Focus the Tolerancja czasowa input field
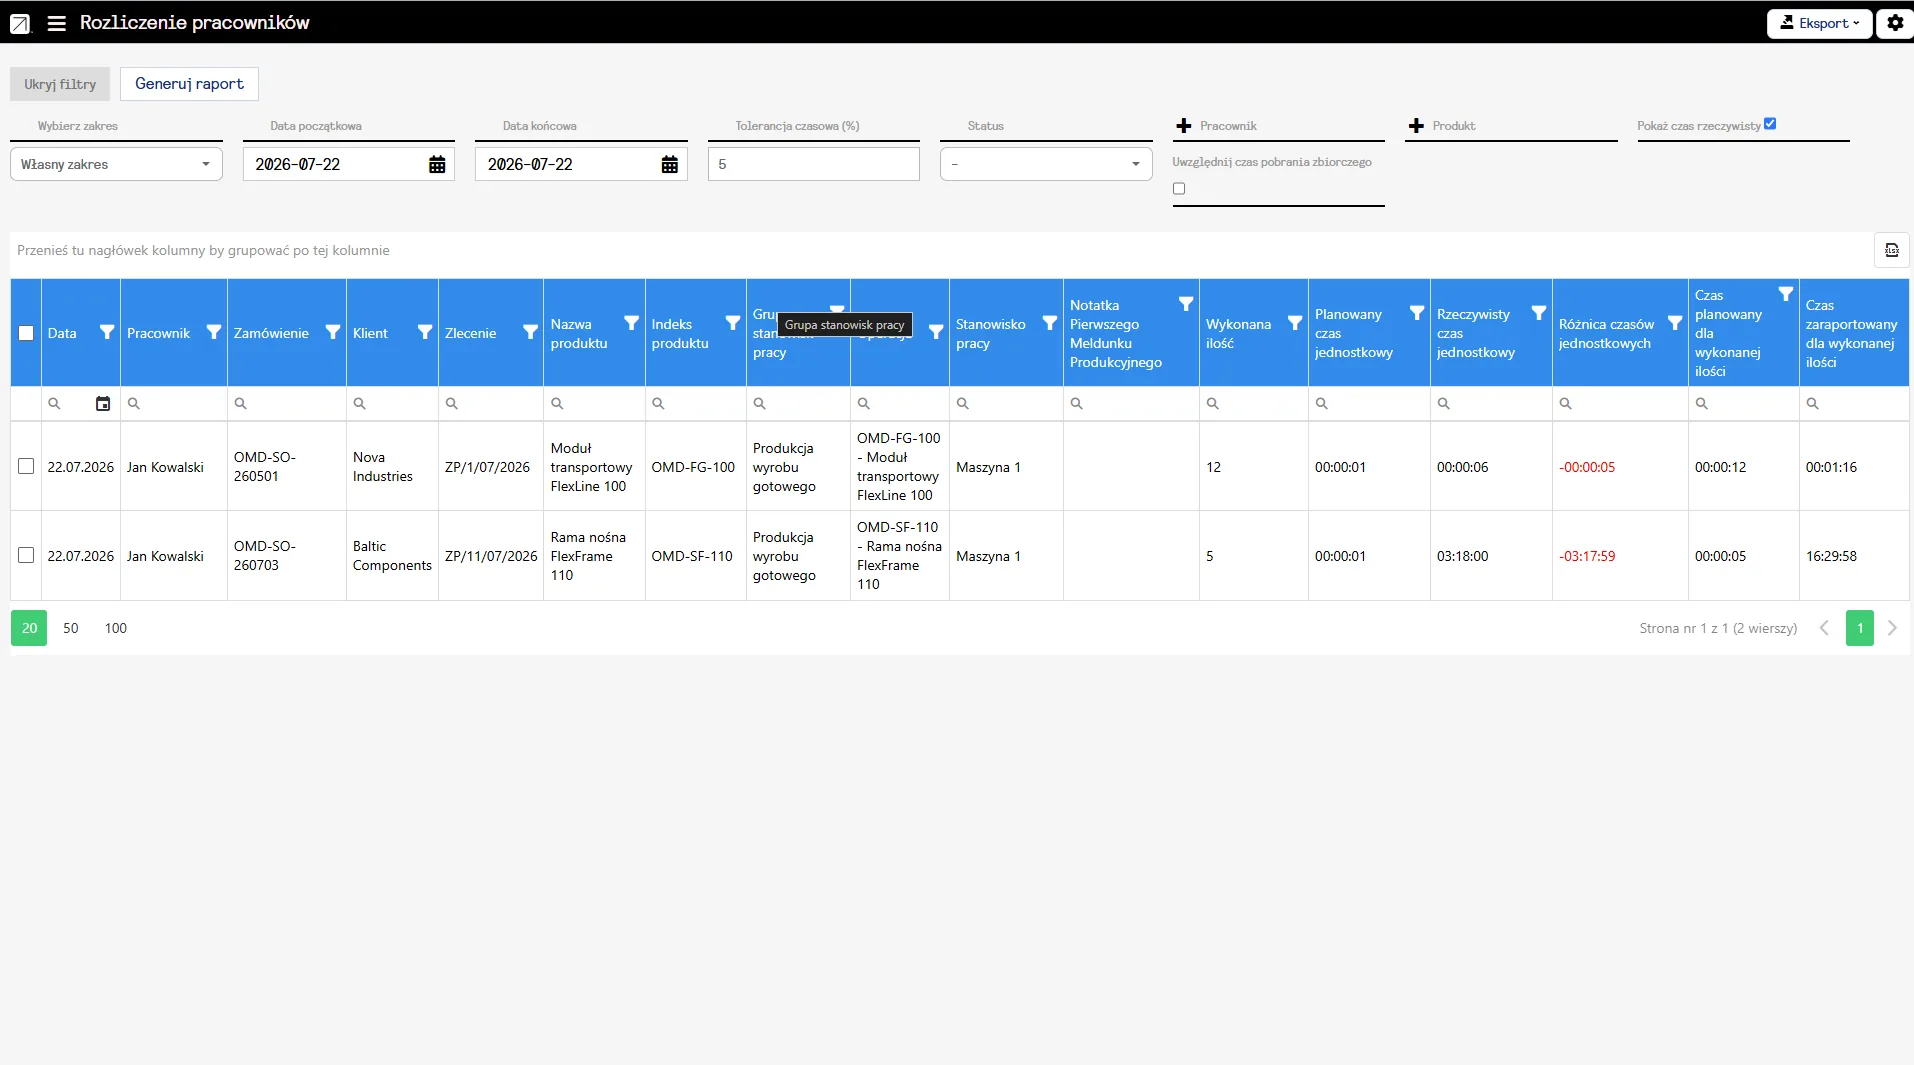1914x1065 pixels. (x=814, y=165)
